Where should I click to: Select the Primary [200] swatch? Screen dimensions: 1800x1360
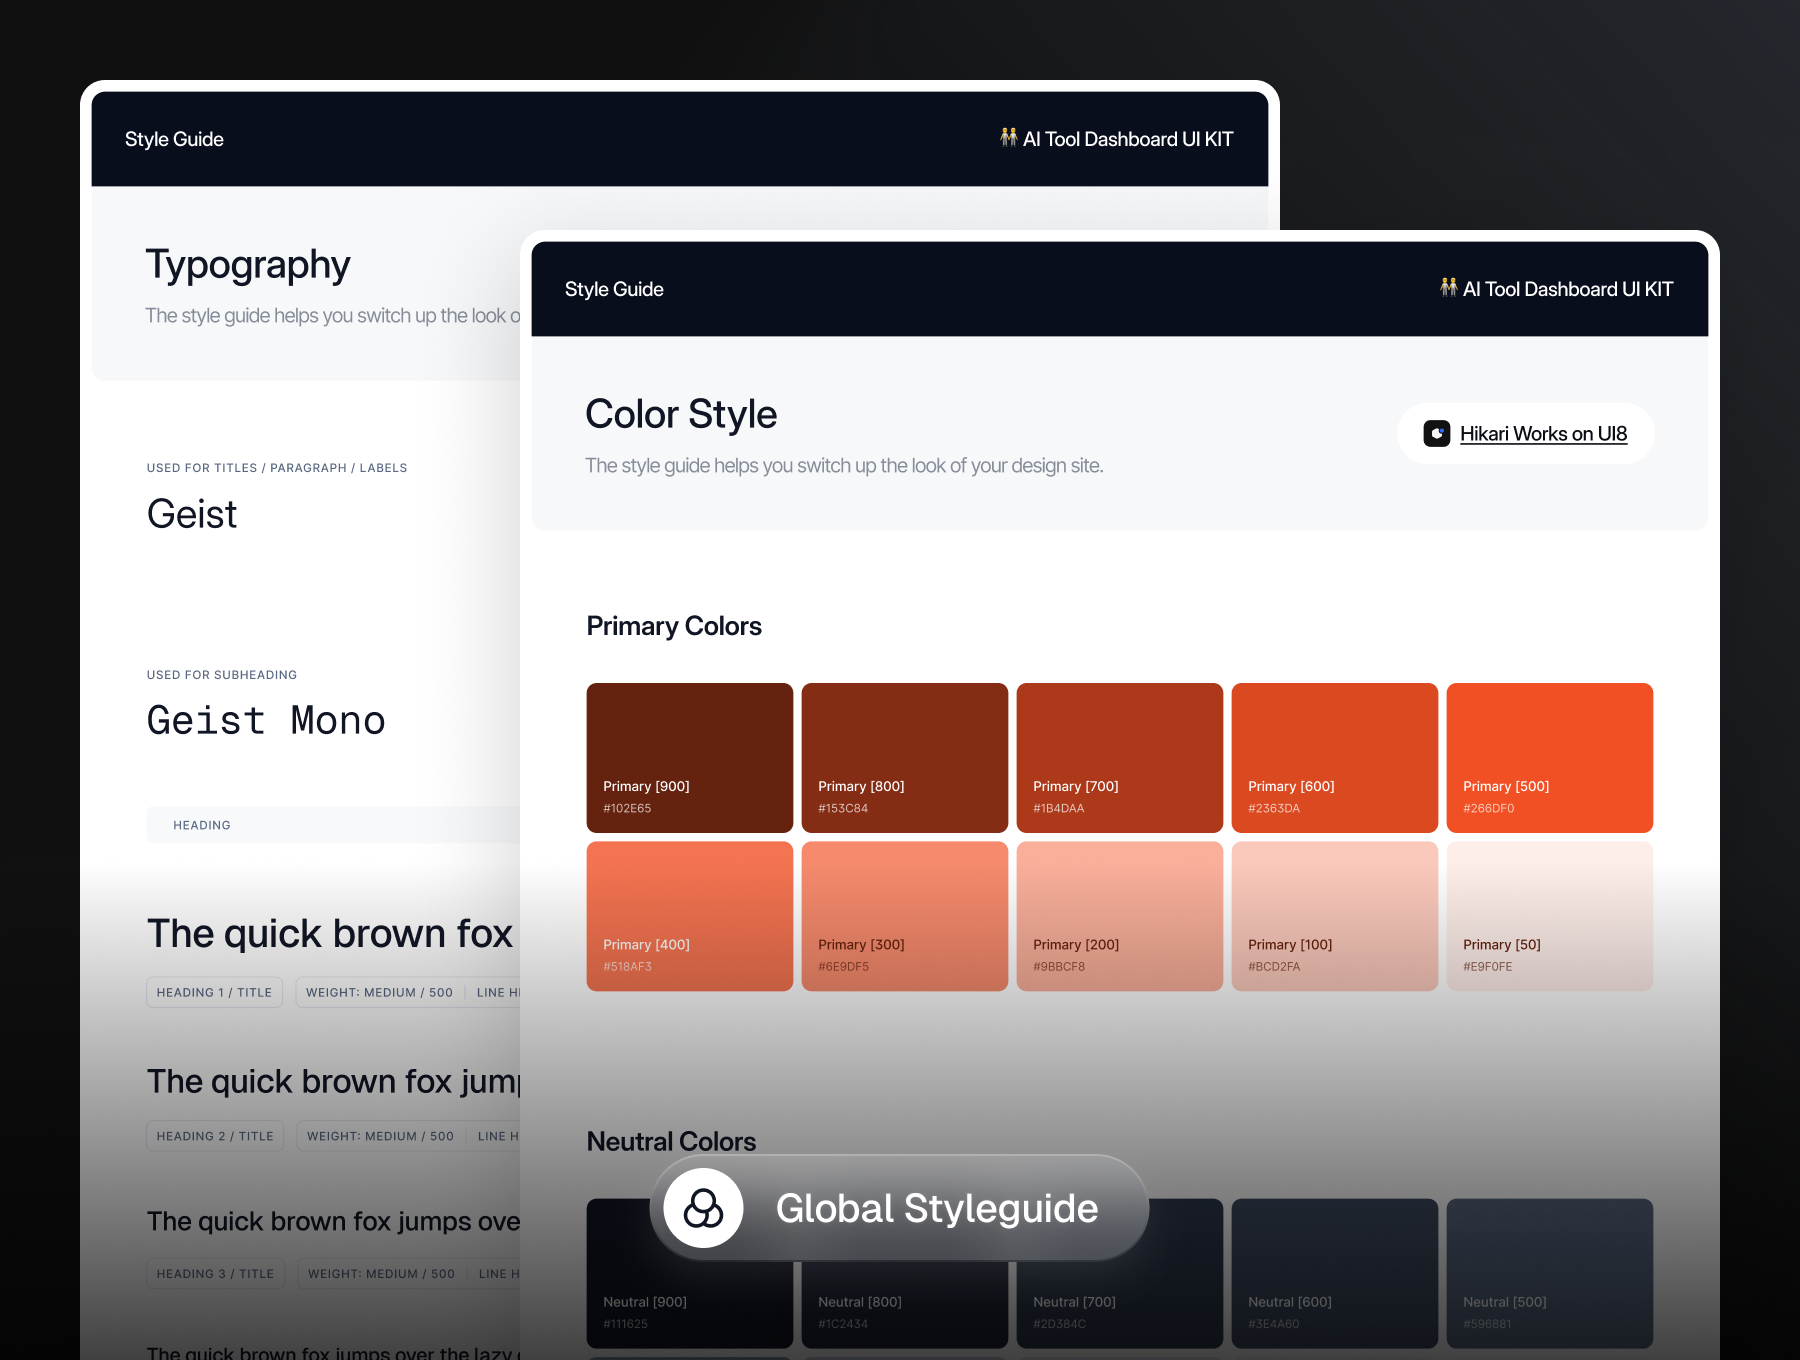pos(1119,916)
